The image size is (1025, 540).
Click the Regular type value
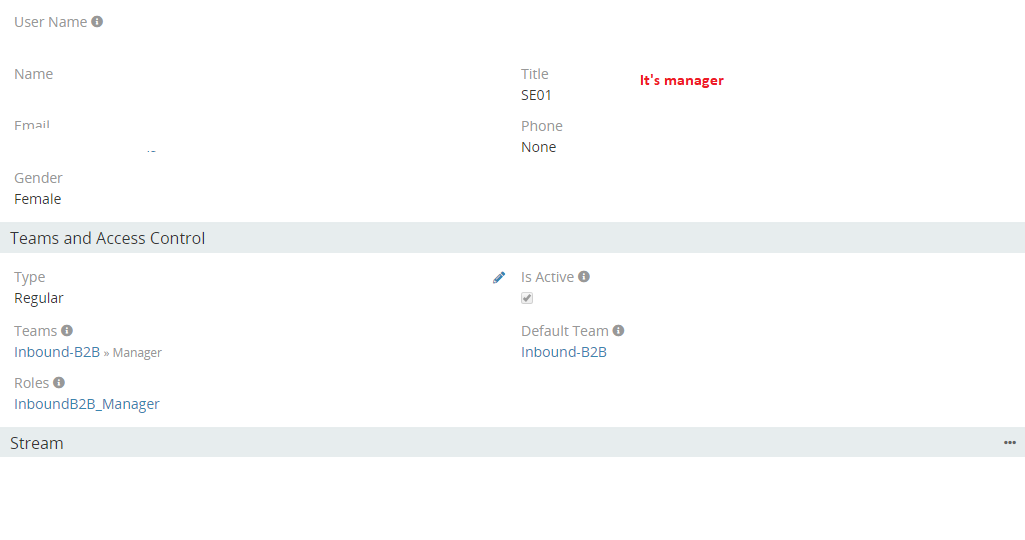pos(39,298)
